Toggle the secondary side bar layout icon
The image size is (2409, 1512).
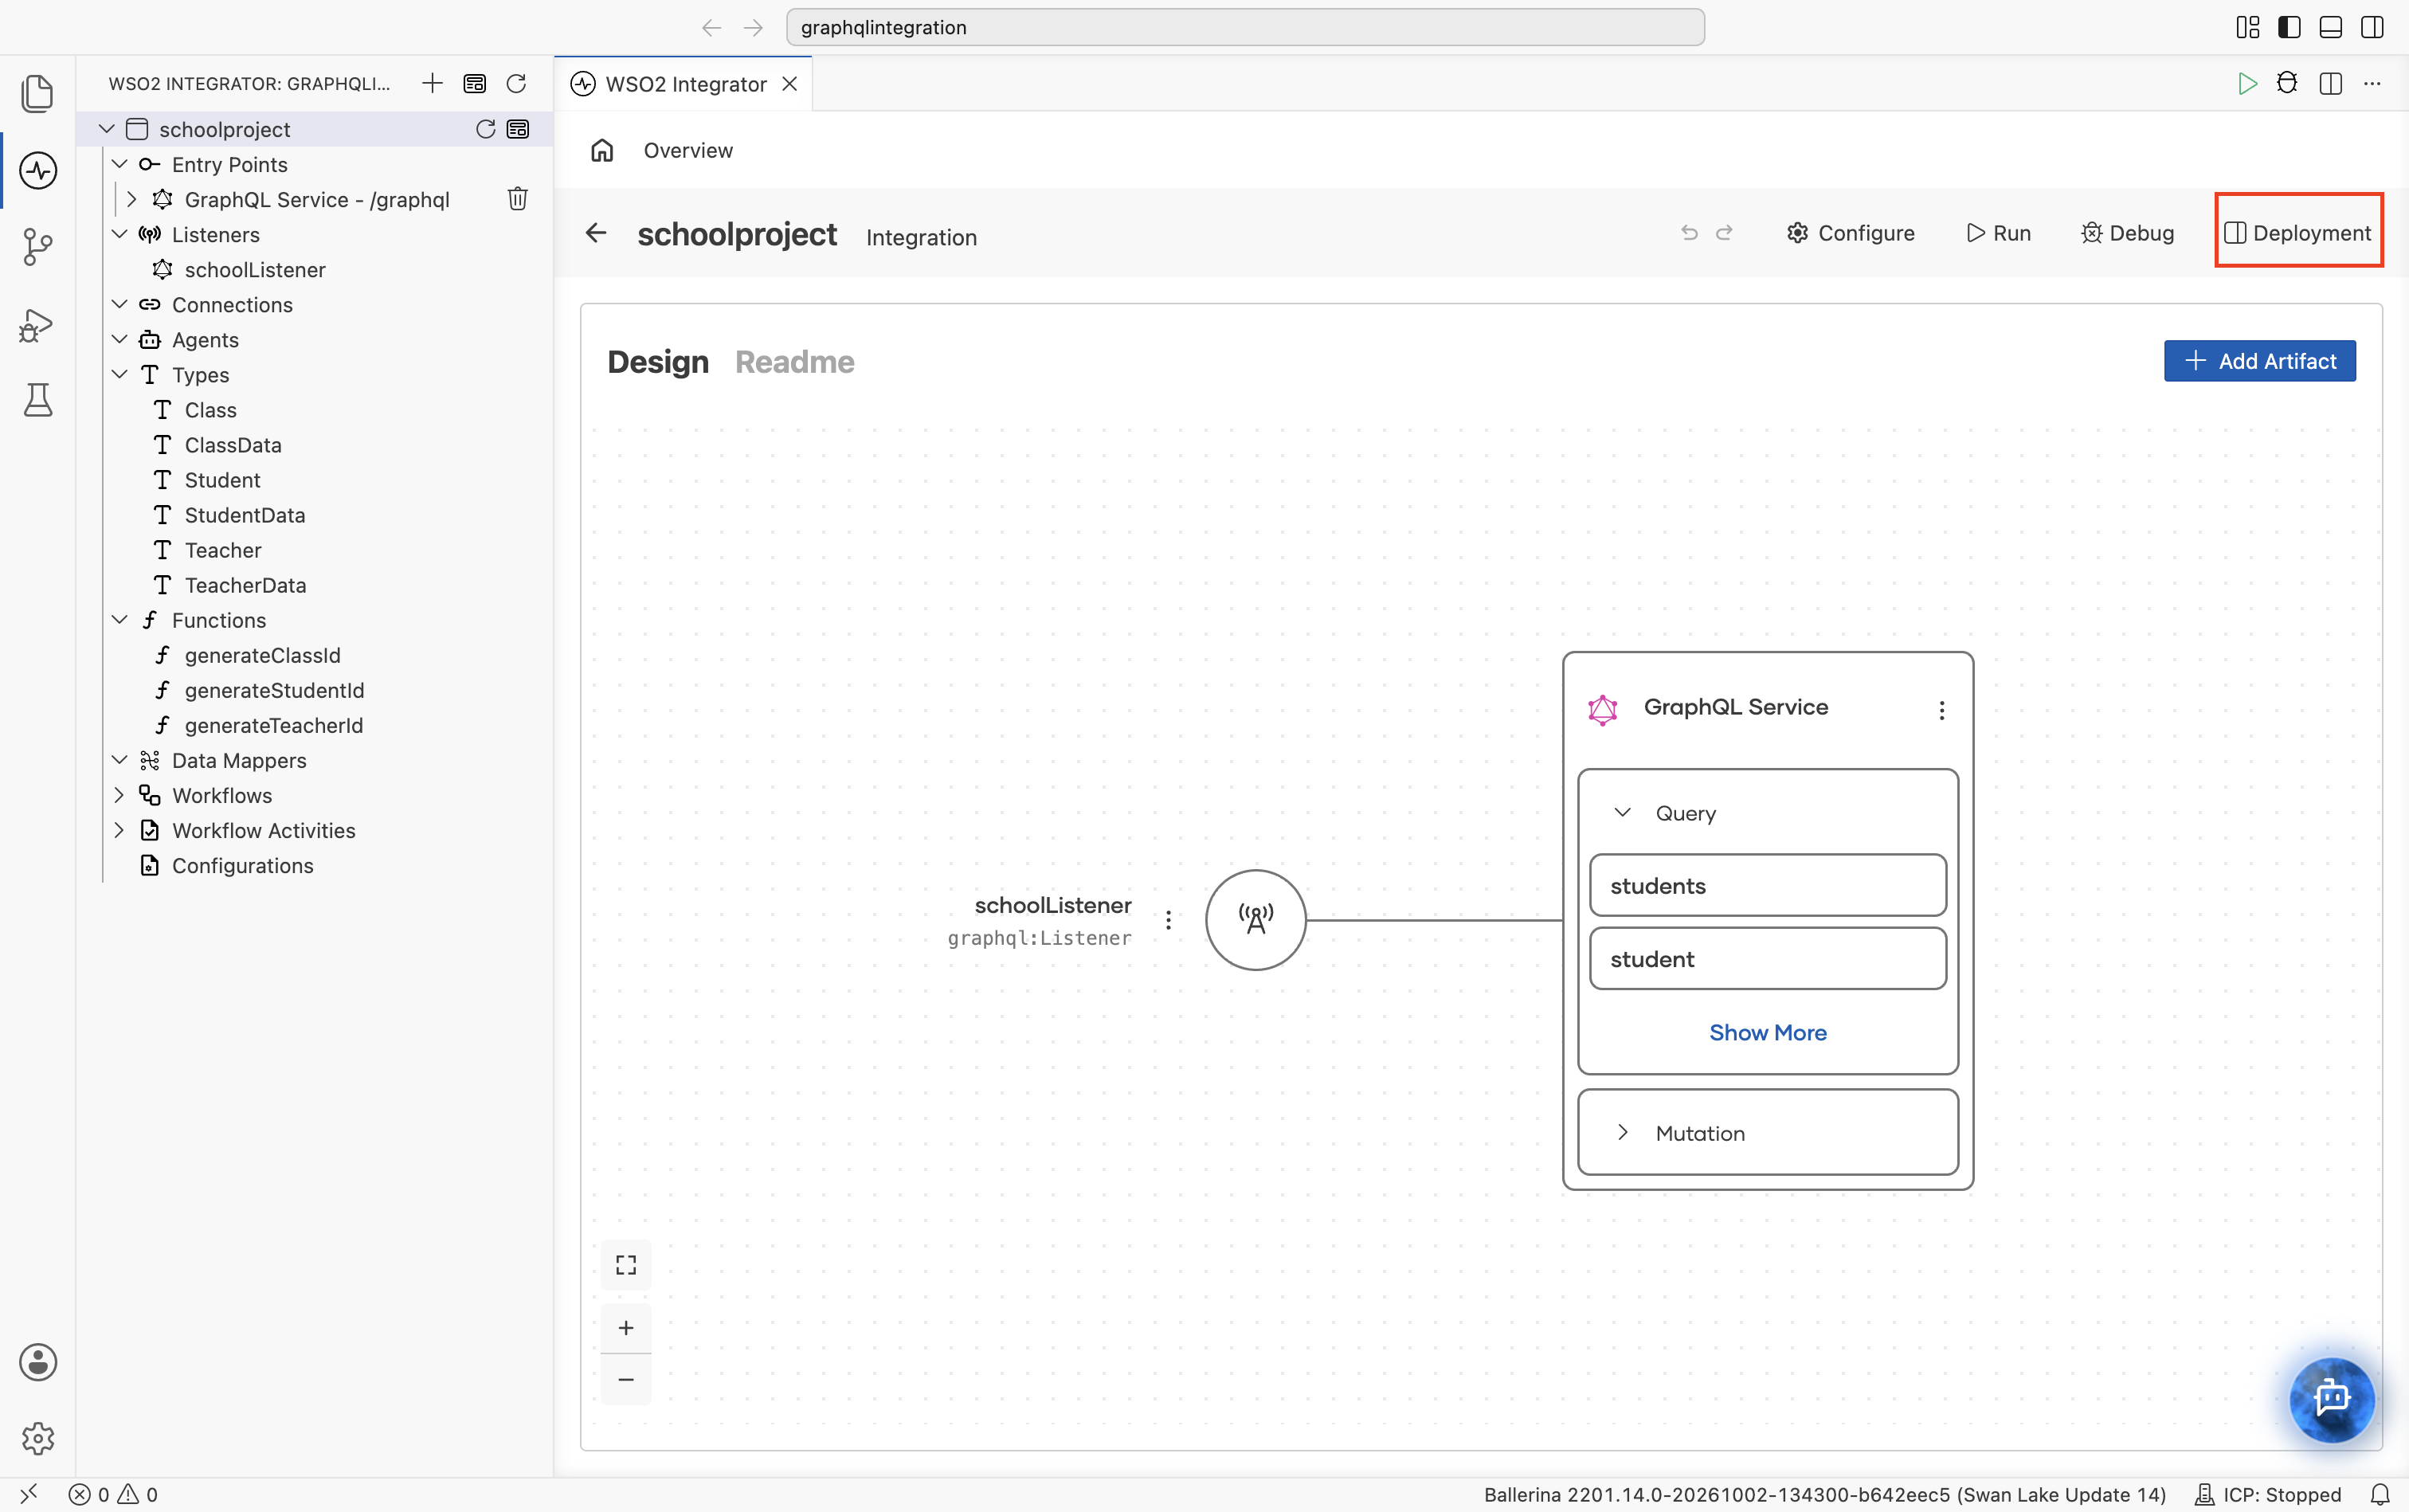[x=2372, y=27]
